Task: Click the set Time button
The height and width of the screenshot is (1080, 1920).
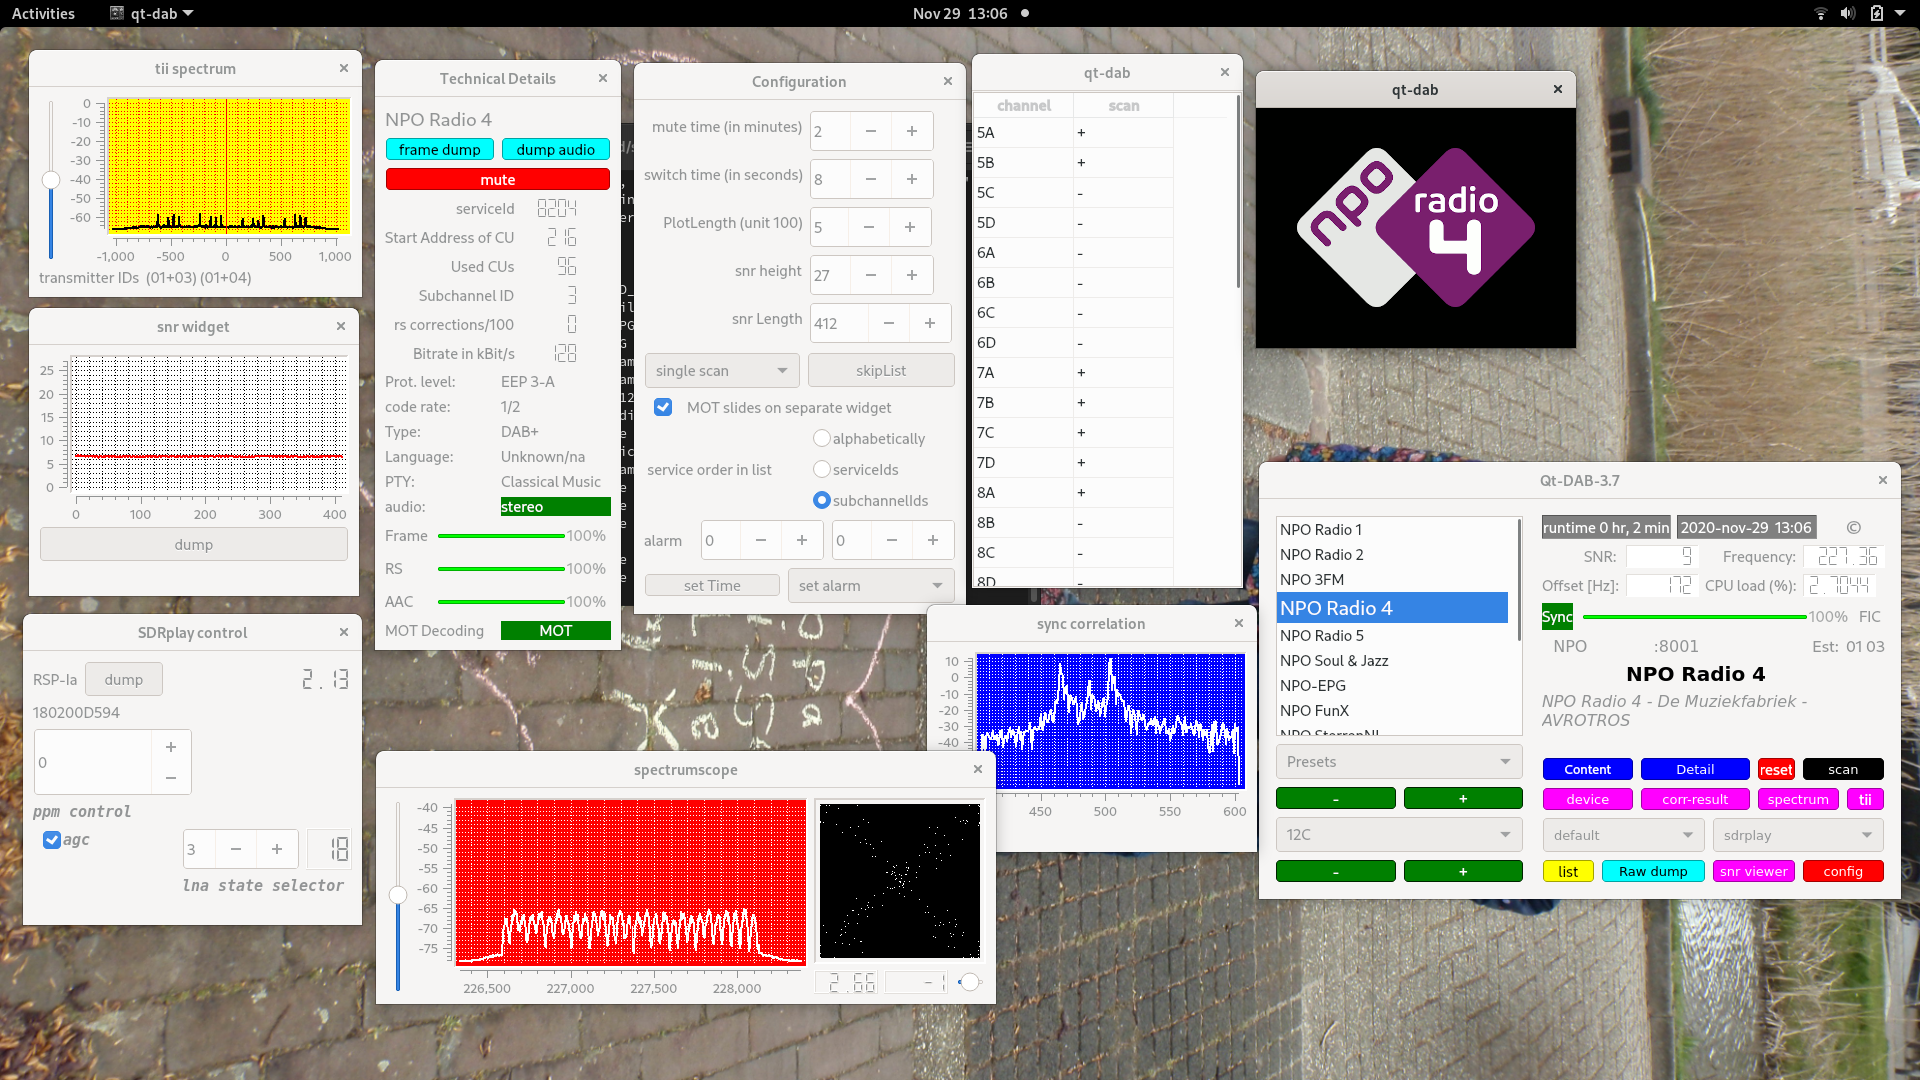Action: tap(712, 585)
